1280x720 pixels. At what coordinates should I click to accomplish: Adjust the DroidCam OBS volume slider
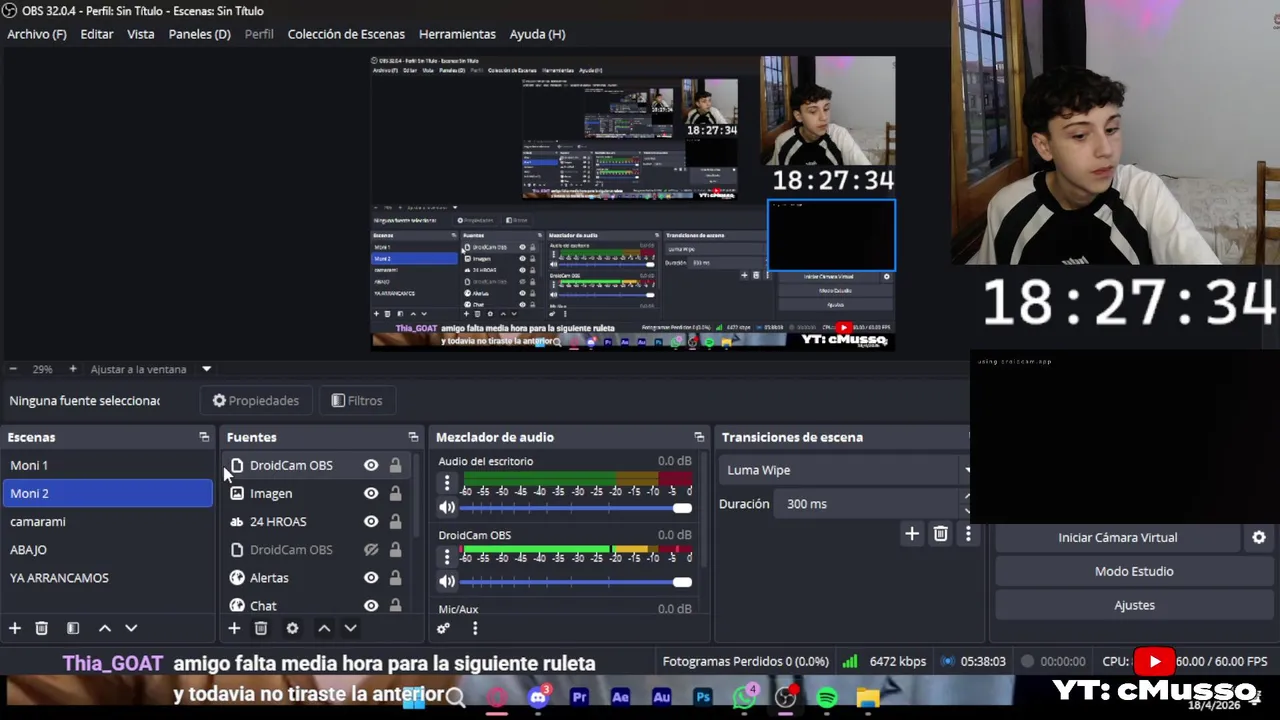pos(576,582)
